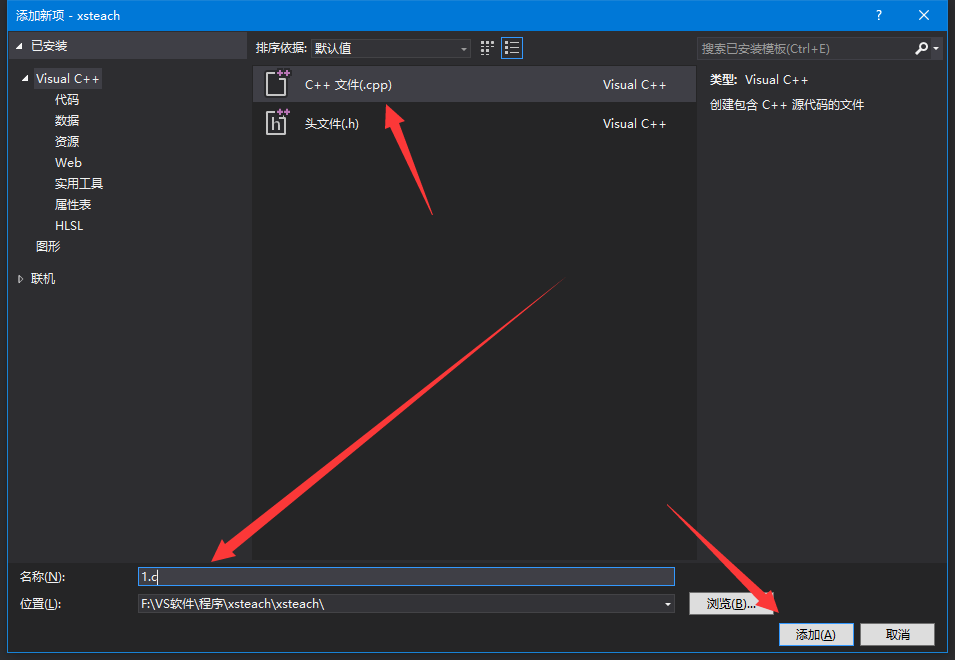Screen dimensions: 955x660
Task: Select the HLSL category
Action: (x=69, y=226)
